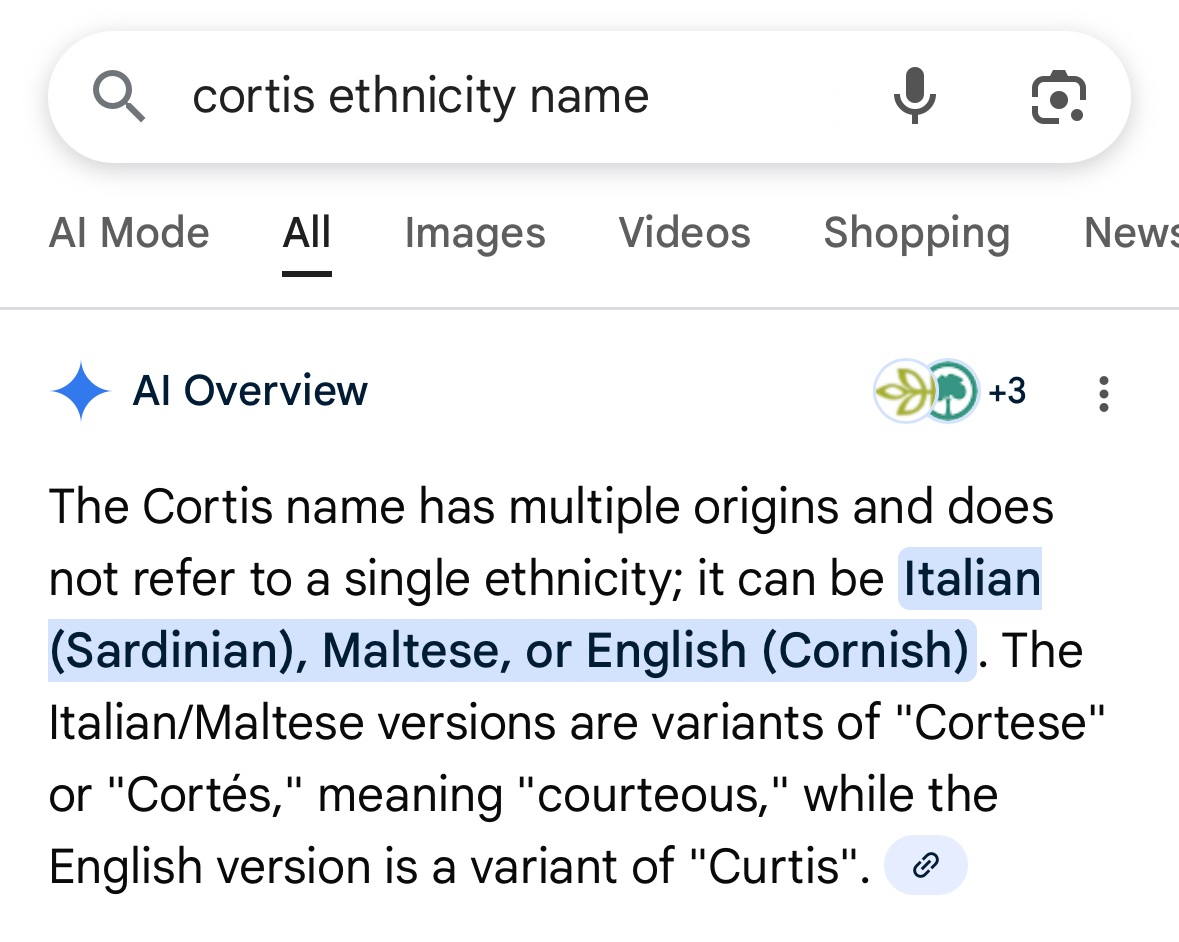The height and width of the screenshot is (942, 1179).
Task: Start voice search with the microphone
Action: tap(914, 97)
